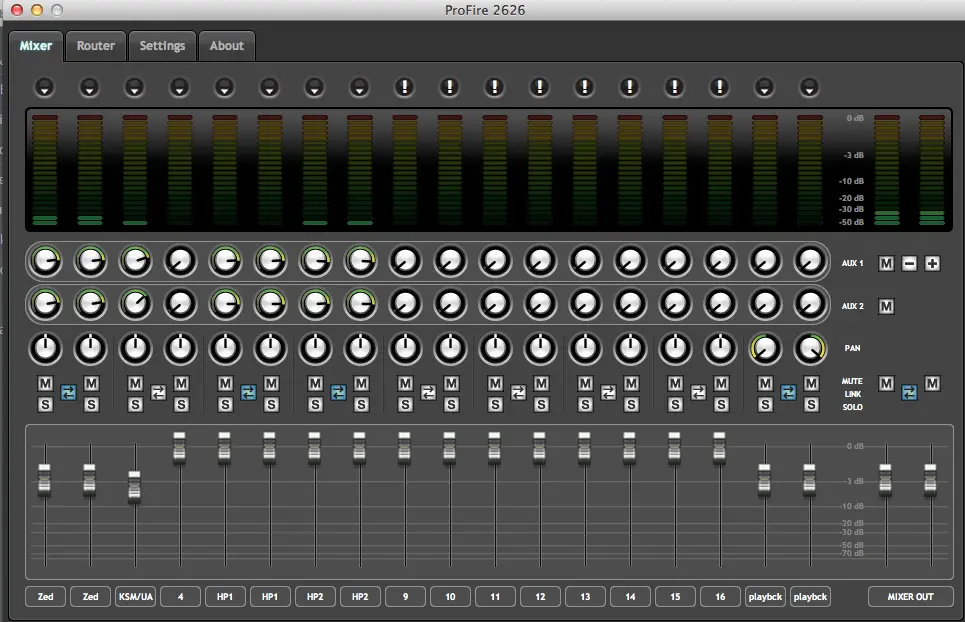Click the MIXER OUT label button
Viewport: 965px width, 622px height.
click(x=911, y=597)
